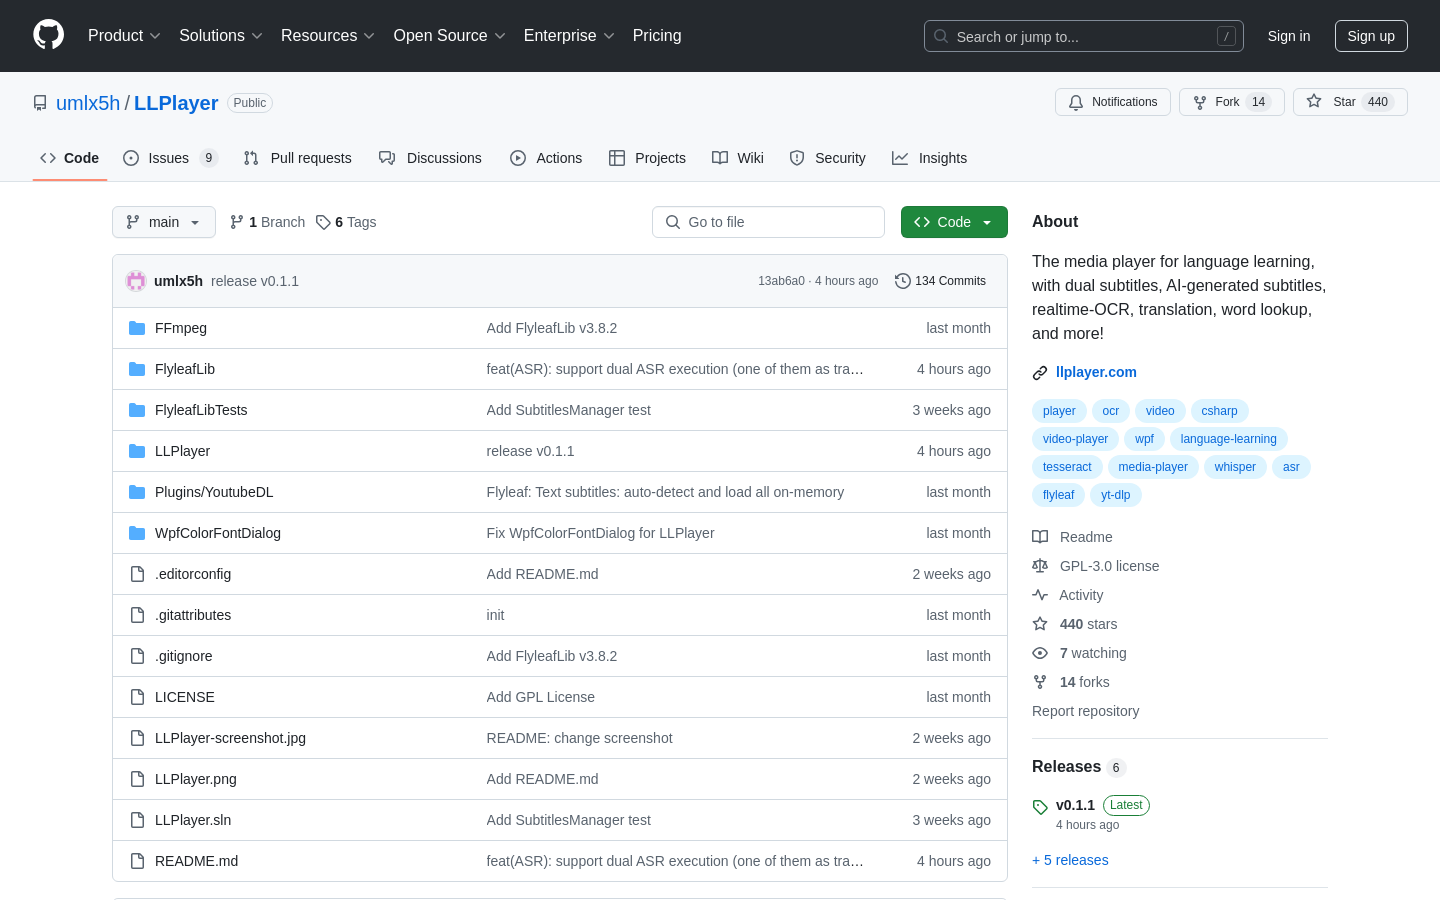Switch to the Actions tab
This screenshot has width=1440, height=900.
[546, 158]
